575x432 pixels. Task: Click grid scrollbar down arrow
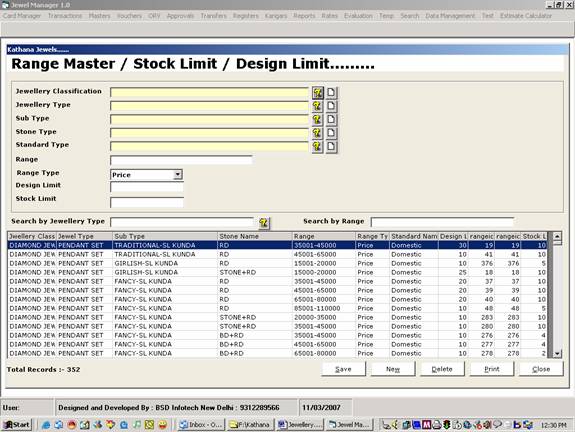pyautogui.click(x=557, y=354)
